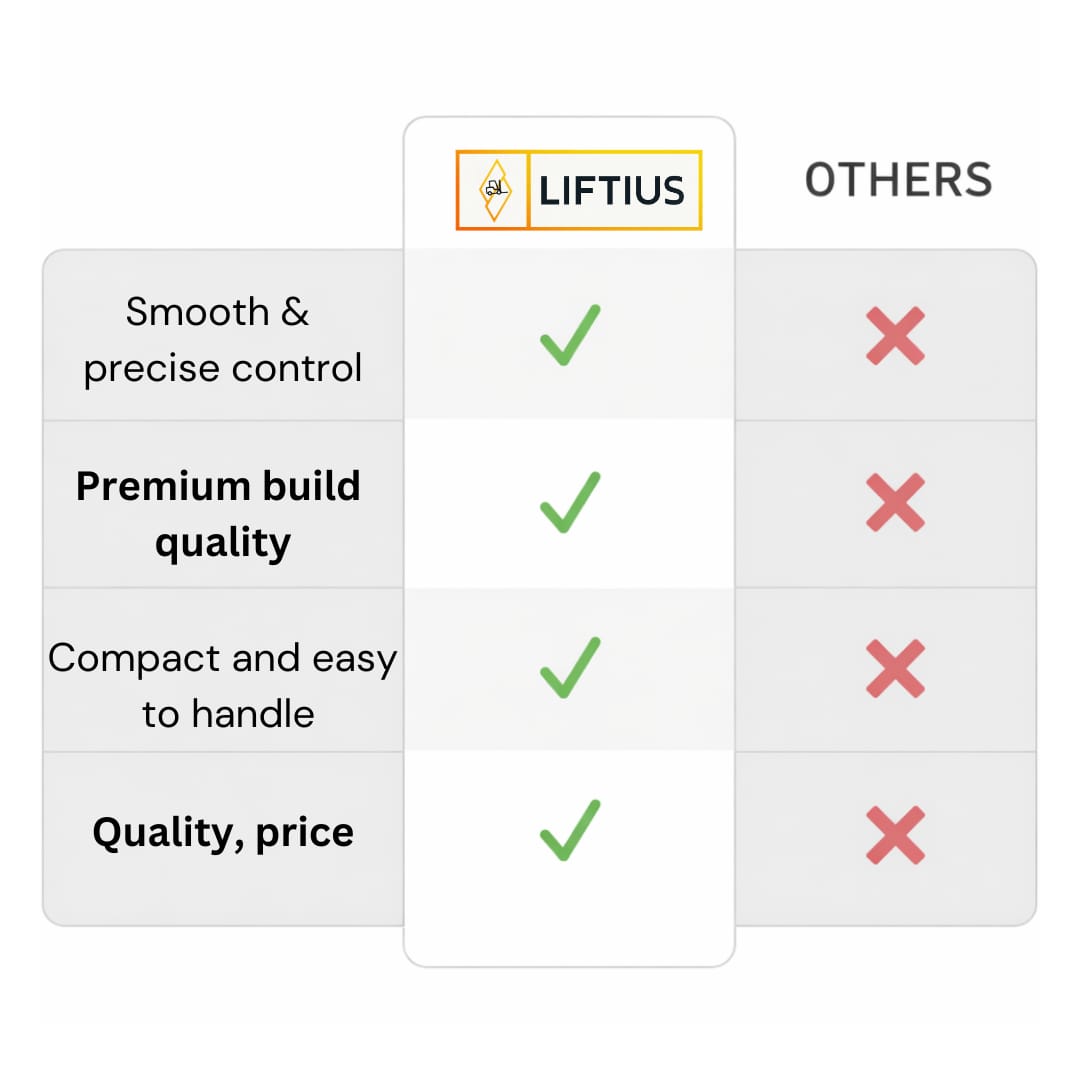Click the word 'Smooth &' in first row
Image resolution: width=1080 pixels, height=1080 pixels.
pos(217,312)
